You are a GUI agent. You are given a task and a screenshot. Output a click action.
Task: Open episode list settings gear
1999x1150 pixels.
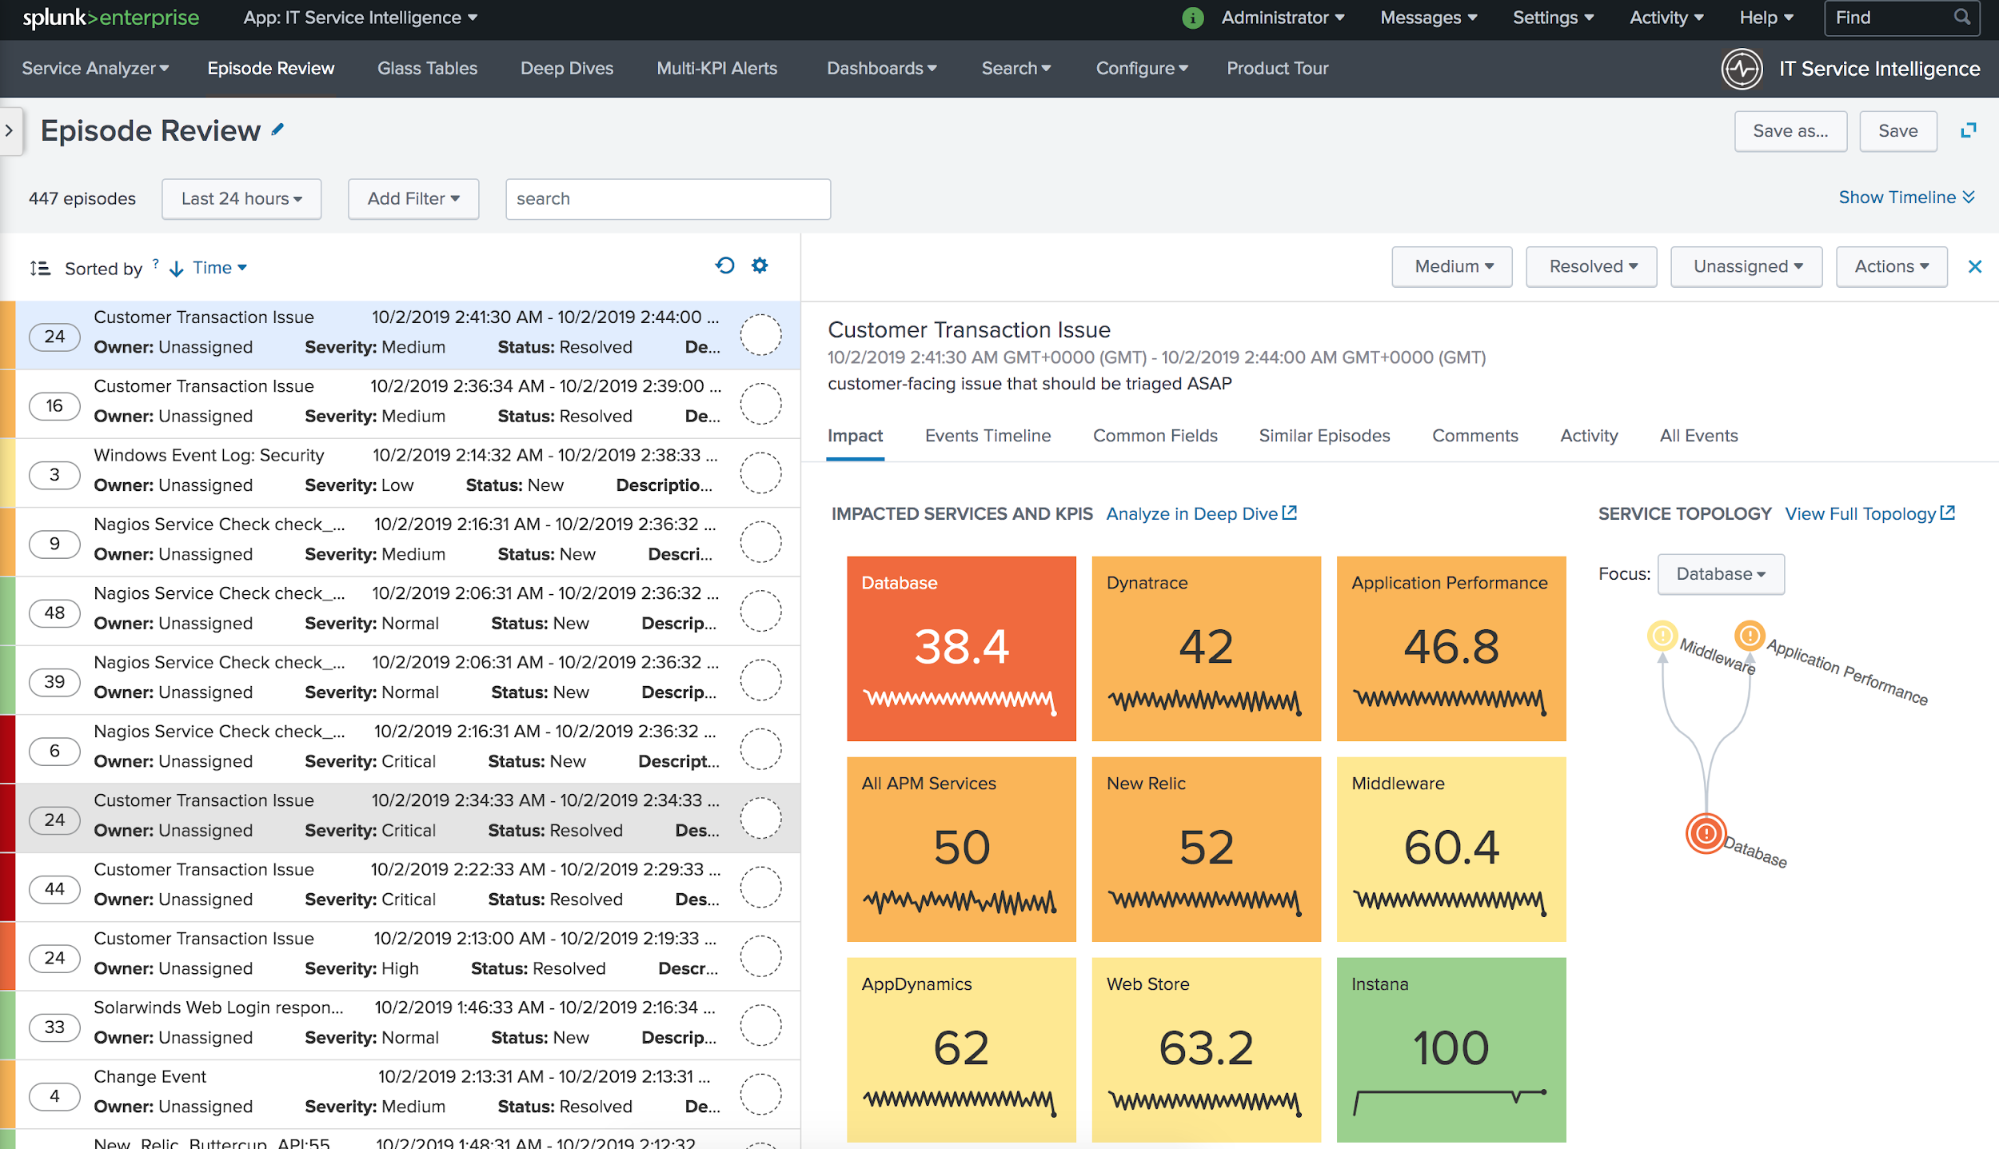pyautogui.click(x=760, y=265)
